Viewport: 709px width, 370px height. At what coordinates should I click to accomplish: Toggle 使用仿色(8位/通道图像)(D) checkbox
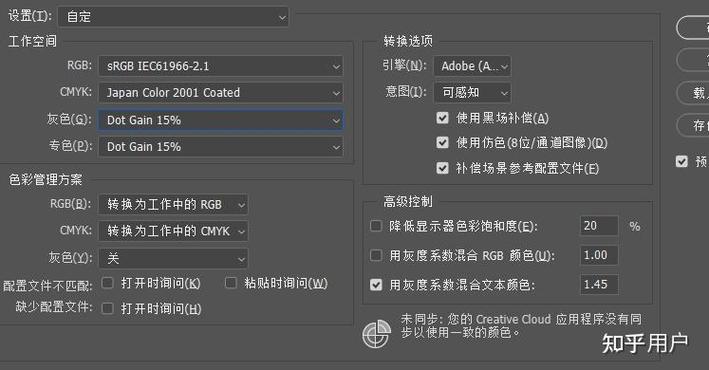(x=442, y=143)
